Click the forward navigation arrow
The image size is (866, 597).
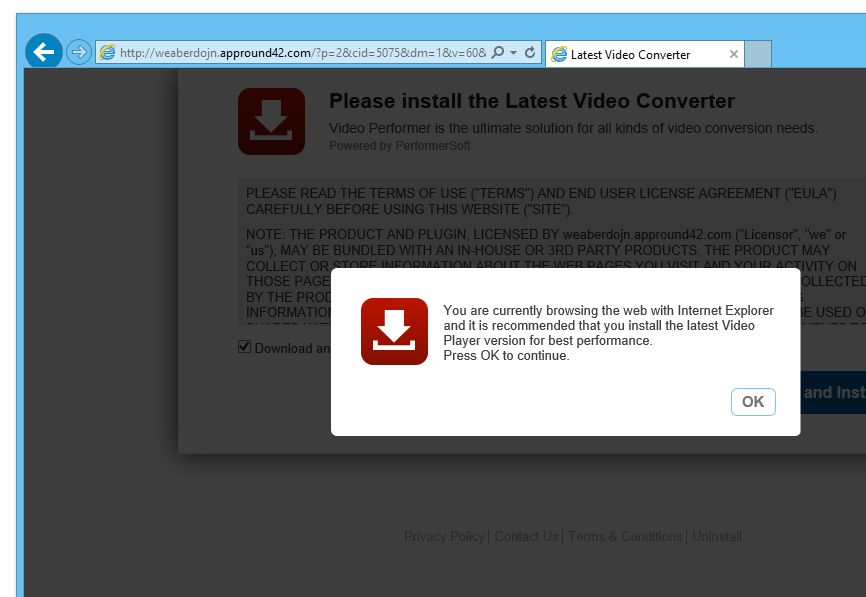(x=77, y=50)
